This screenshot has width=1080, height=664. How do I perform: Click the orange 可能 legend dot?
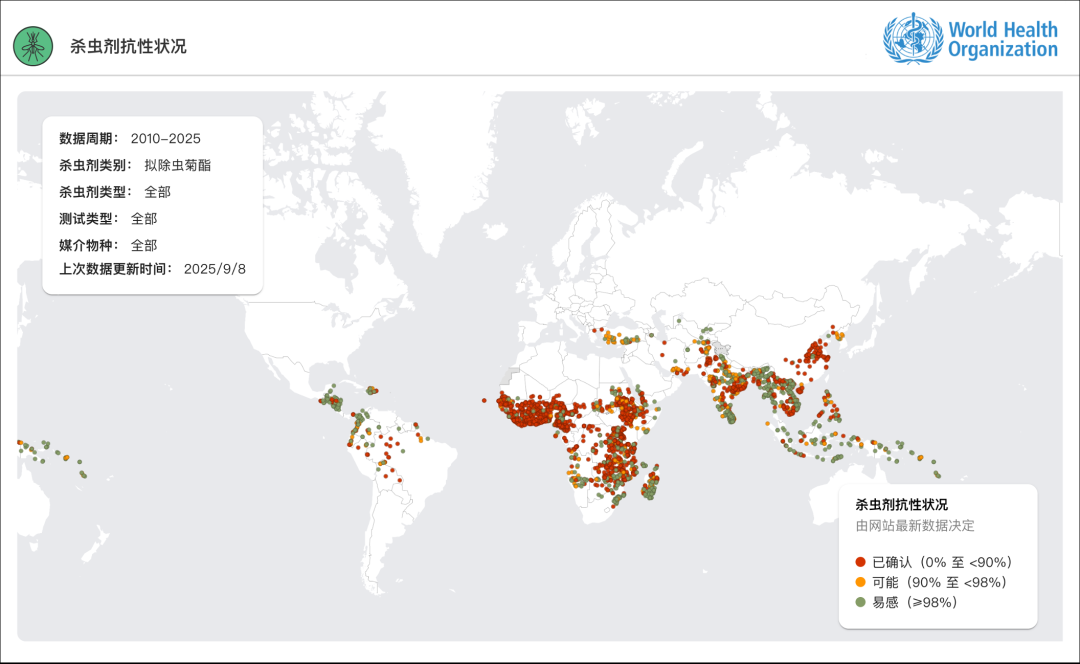(860, 582)
